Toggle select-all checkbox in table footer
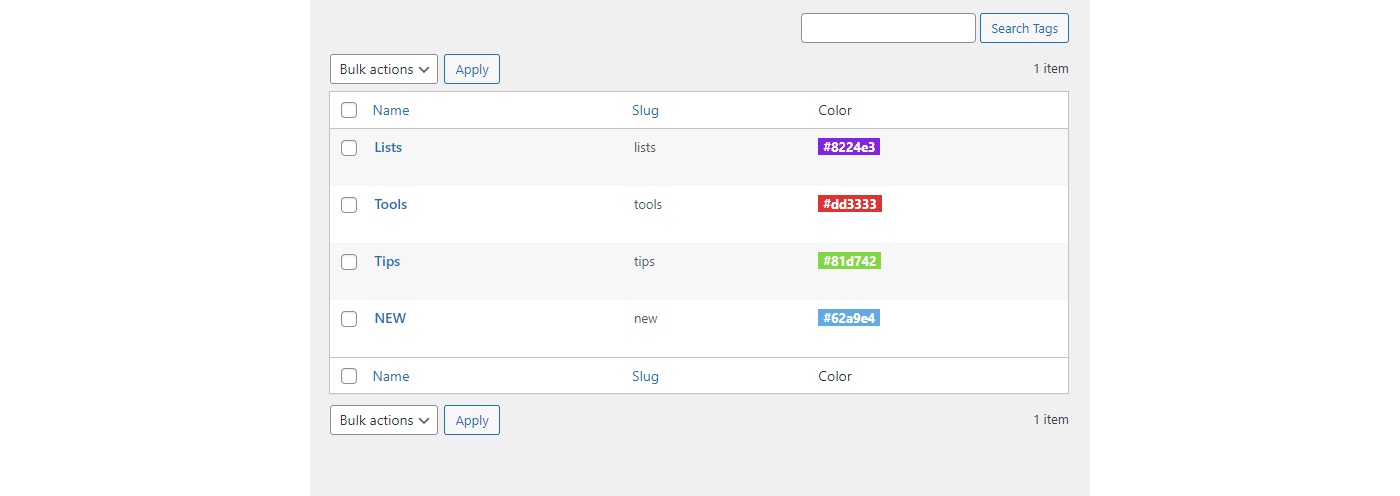This screenshot has width=1400, height=496. pos(349,376)
